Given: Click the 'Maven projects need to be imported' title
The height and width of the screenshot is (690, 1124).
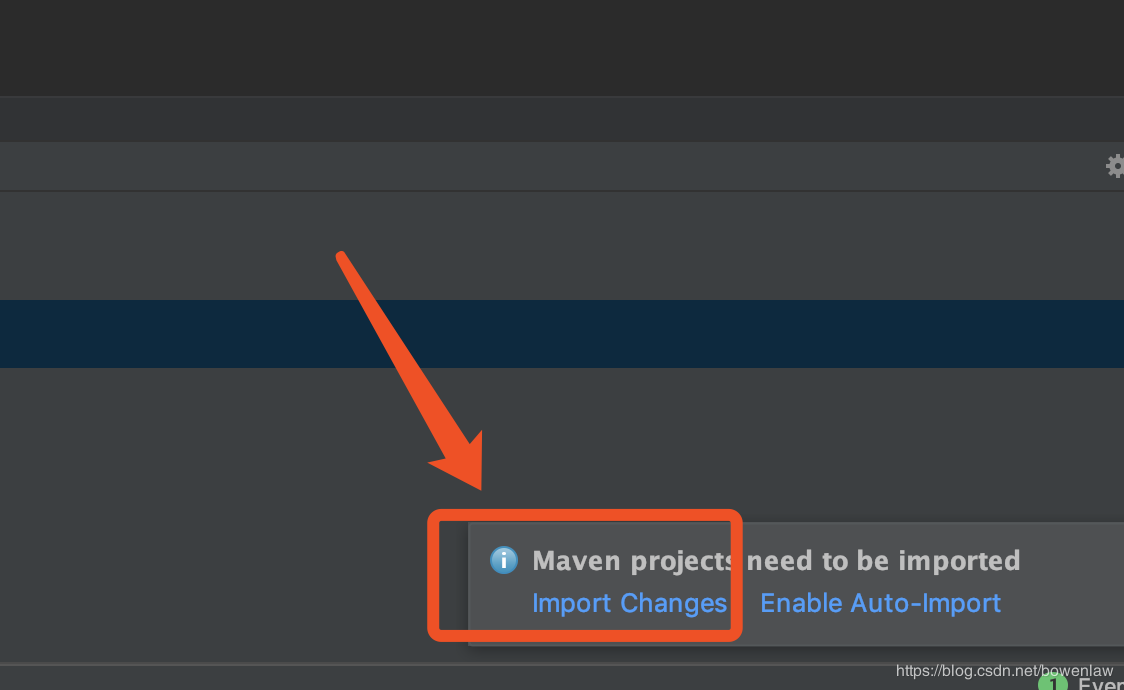Looking at the screenshot, I should tap(776, 560).
